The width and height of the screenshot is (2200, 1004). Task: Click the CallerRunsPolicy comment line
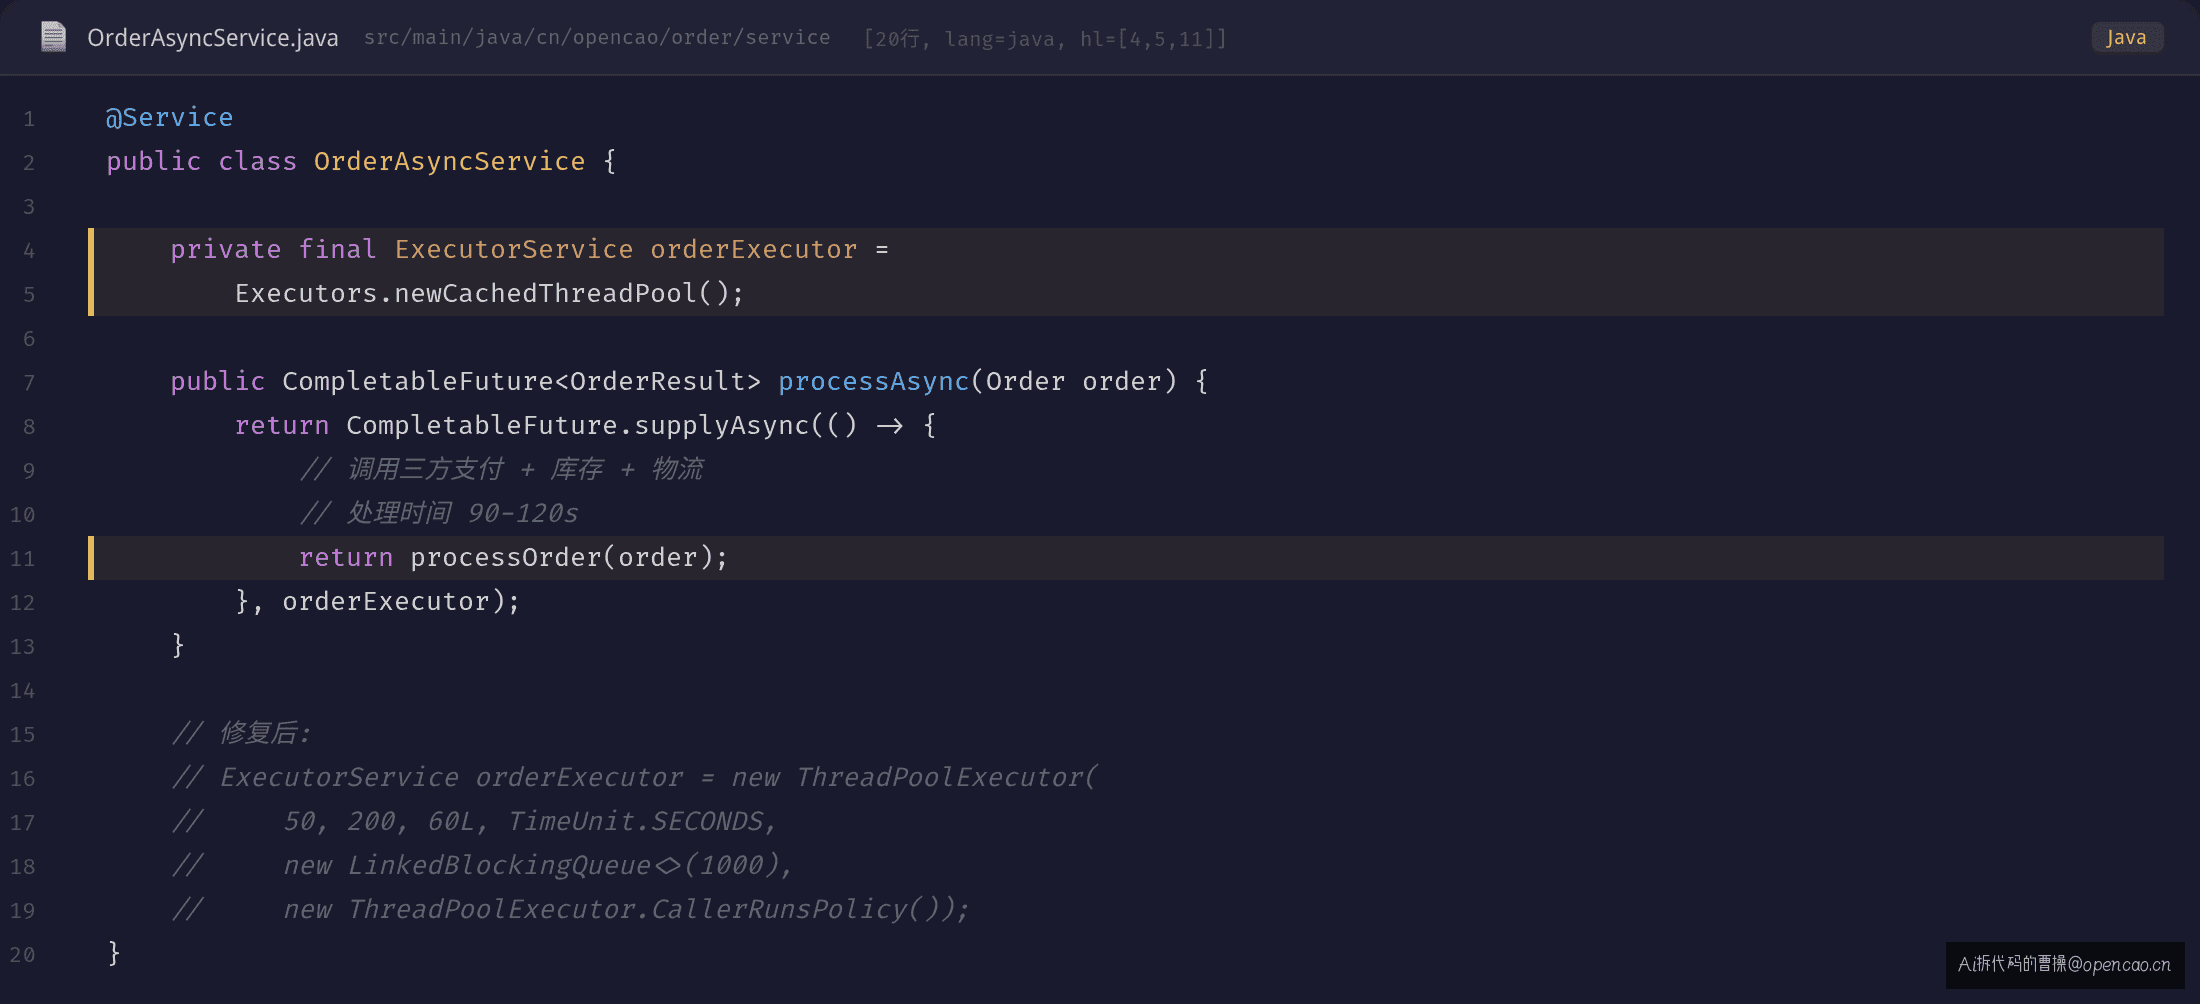pyautogui.click(x=570, y=910)
